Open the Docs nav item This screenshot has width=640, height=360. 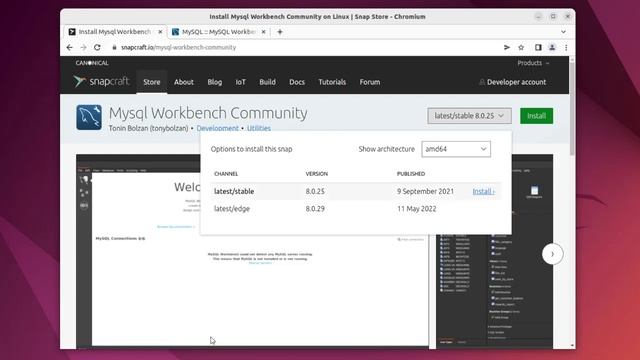point(297,82)
